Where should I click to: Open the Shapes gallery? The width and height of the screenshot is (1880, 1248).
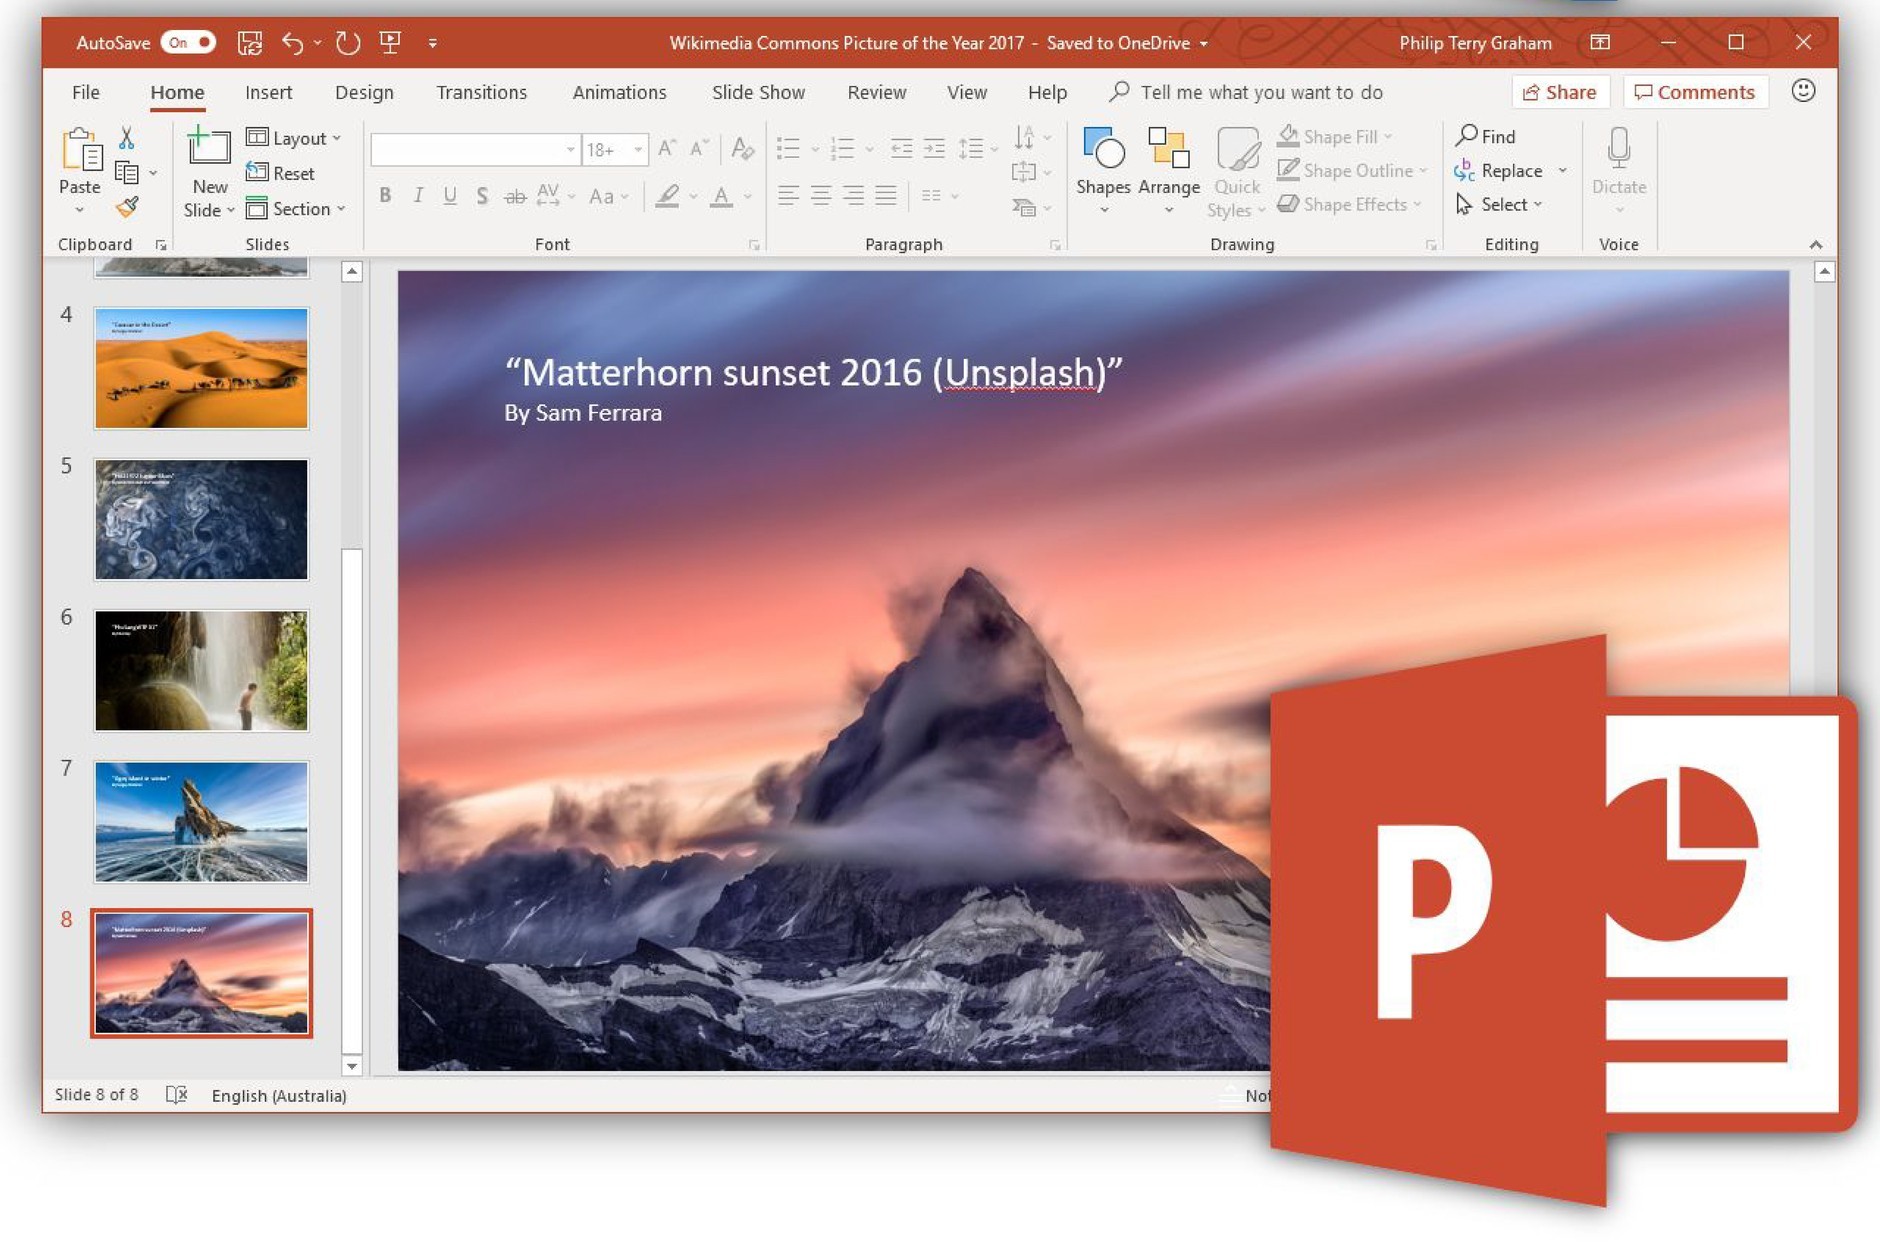tap(1103, 150)
